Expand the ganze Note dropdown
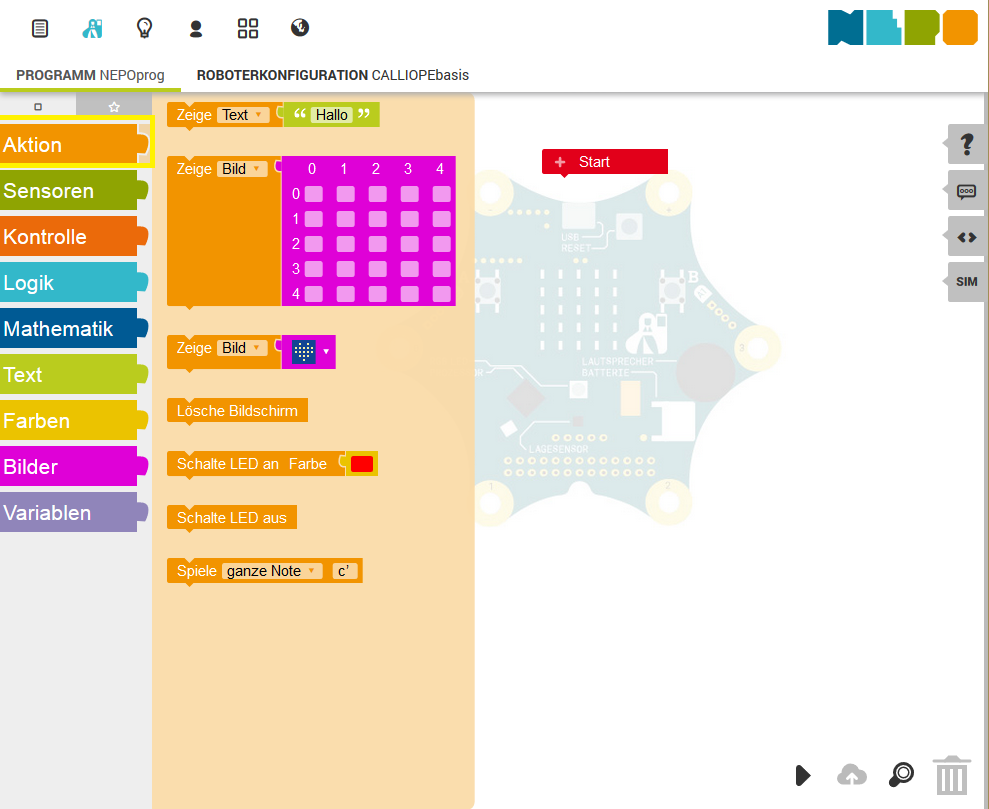Screen dimensions: 989x809 [272, 571]
